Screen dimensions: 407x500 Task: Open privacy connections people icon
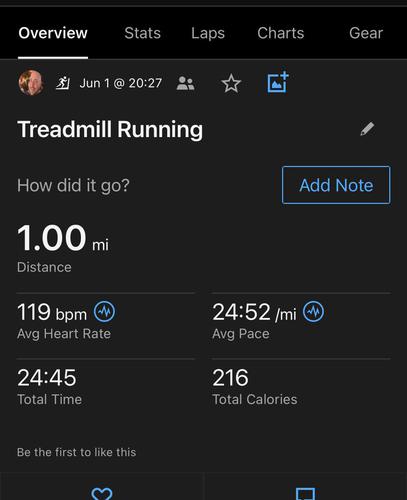click(185, 83)
